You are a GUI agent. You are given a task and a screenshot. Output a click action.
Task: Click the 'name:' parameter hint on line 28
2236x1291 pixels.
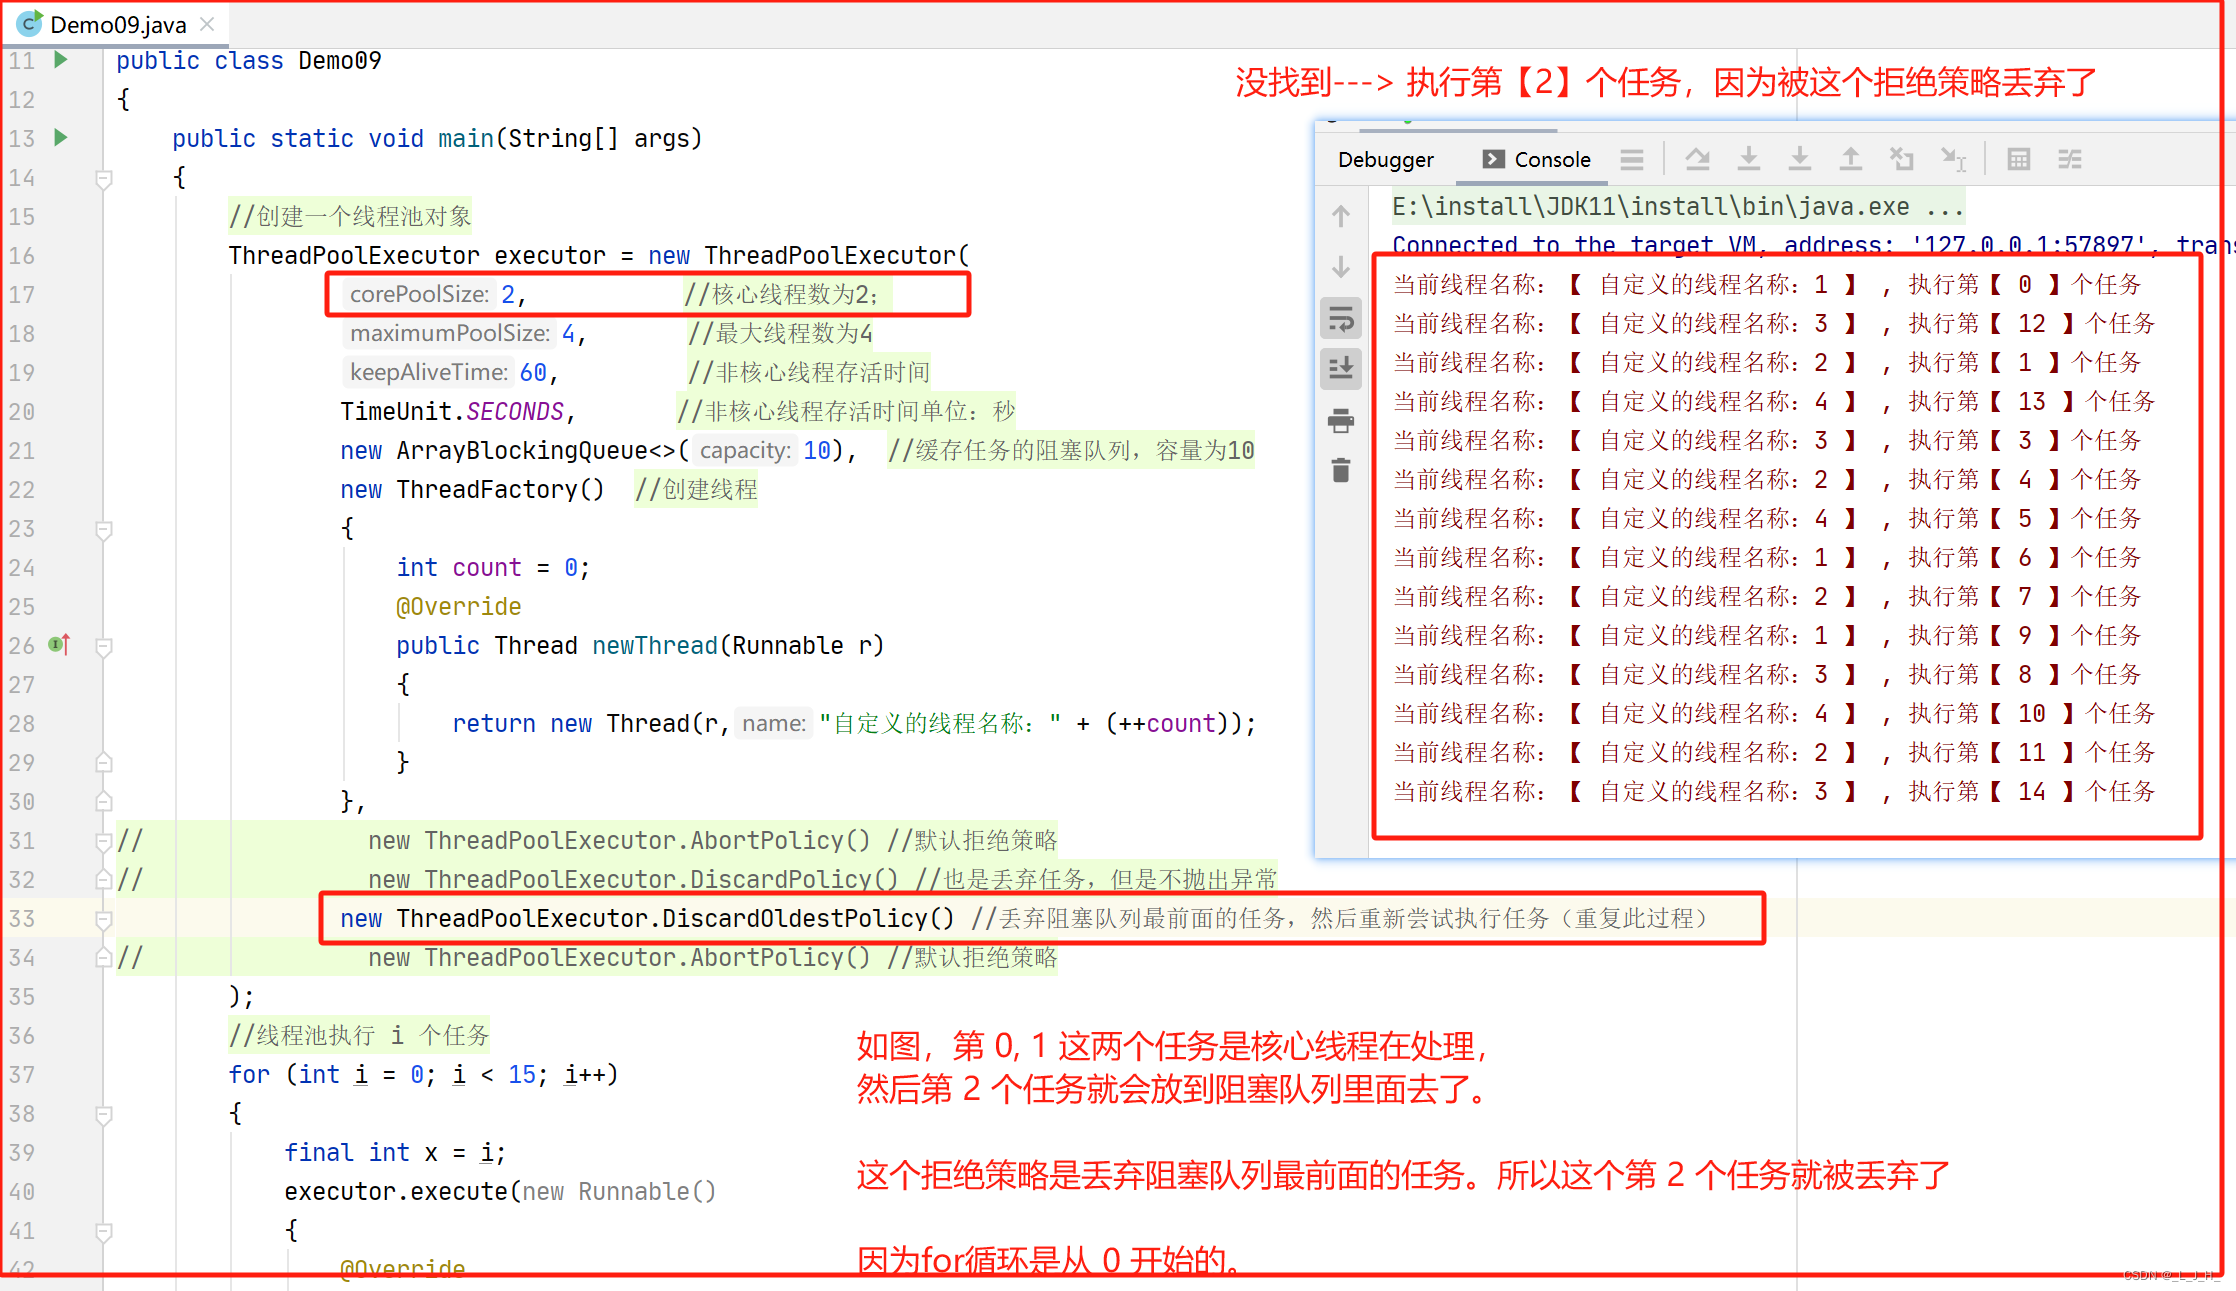pyautogui.click(x=773, y=723)
